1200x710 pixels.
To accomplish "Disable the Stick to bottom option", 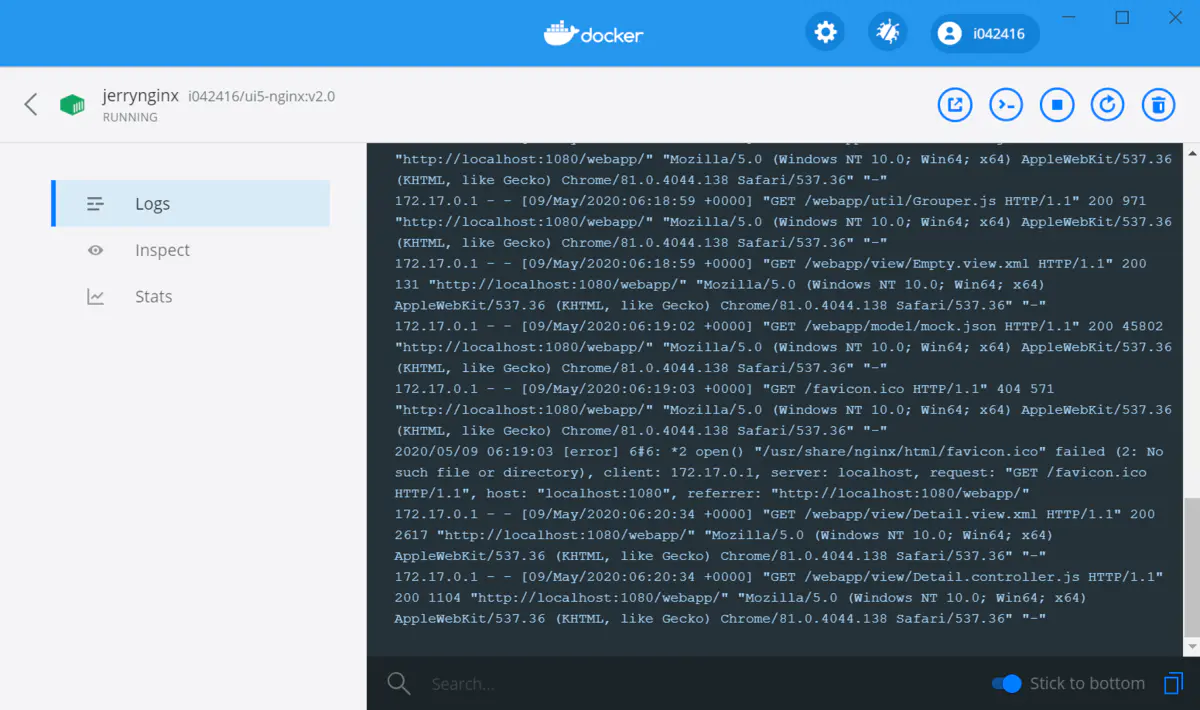I will [1005, 683].
